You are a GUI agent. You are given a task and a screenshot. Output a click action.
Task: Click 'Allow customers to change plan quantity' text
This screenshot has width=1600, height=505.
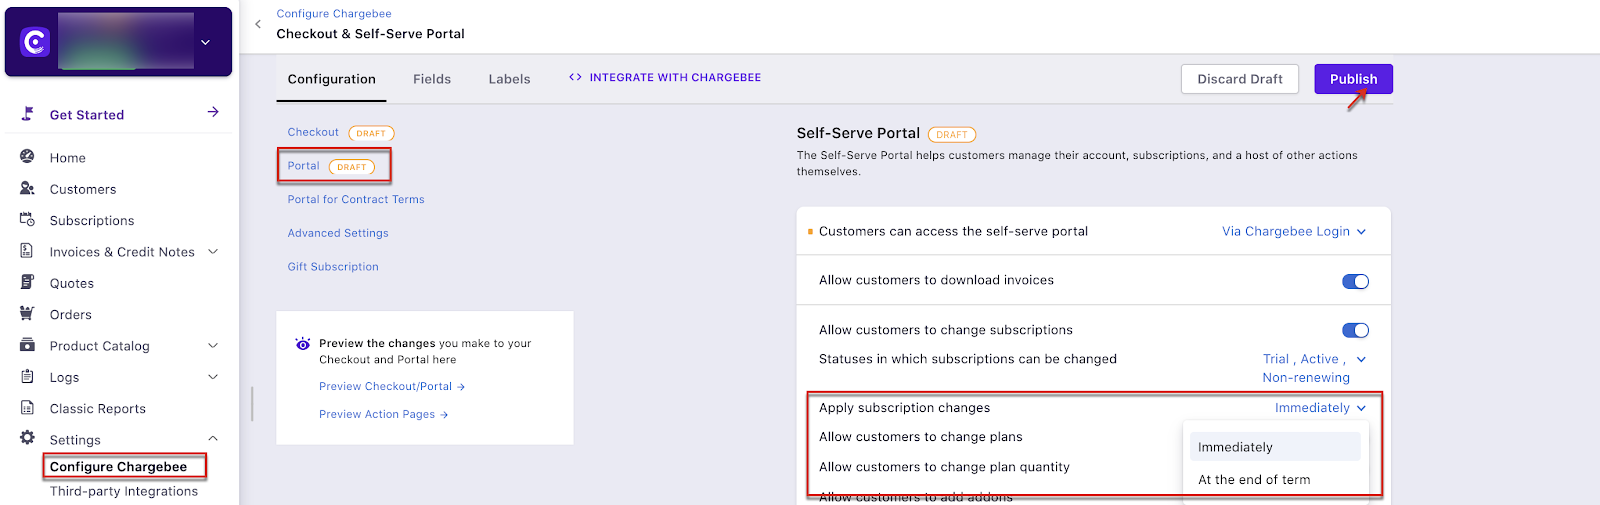click(x=944, y=467)
